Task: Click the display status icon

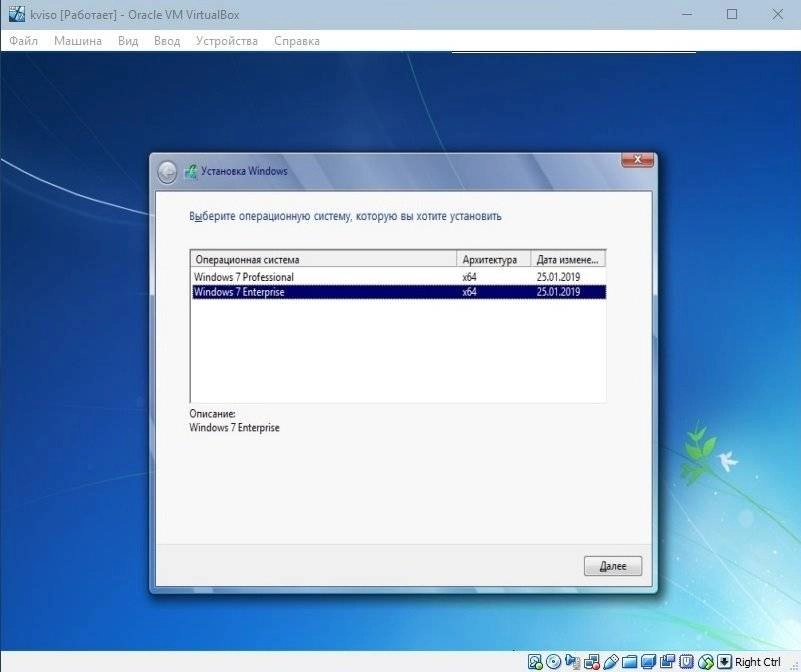Action: (648, 661)
